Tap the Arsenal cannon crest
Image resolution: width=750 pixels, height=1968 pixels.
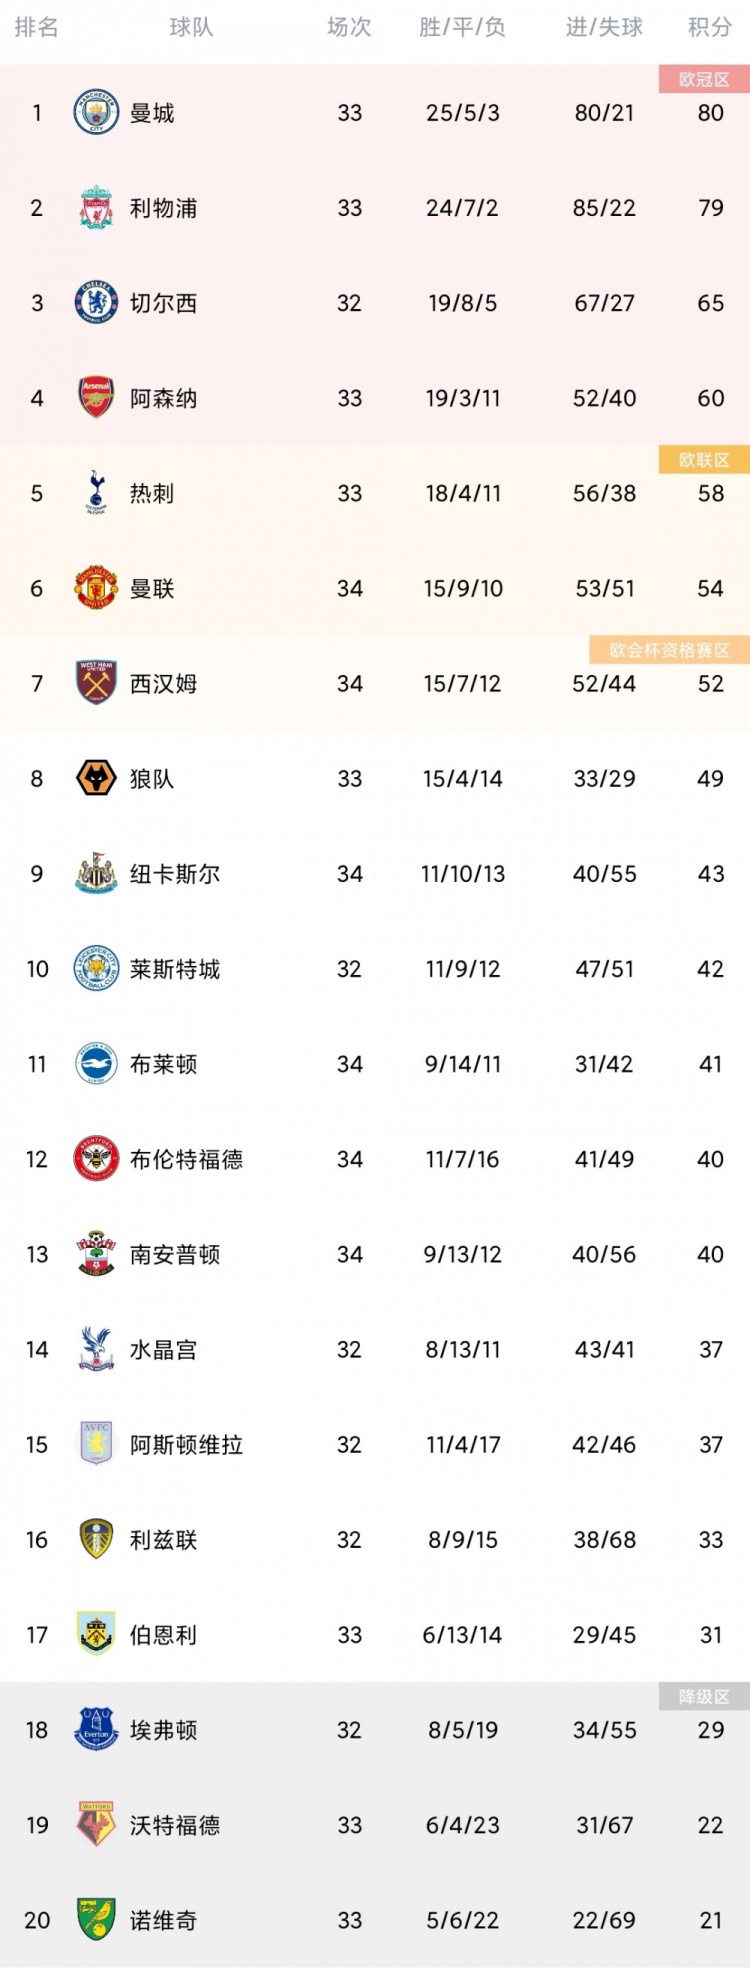point(96,397)
